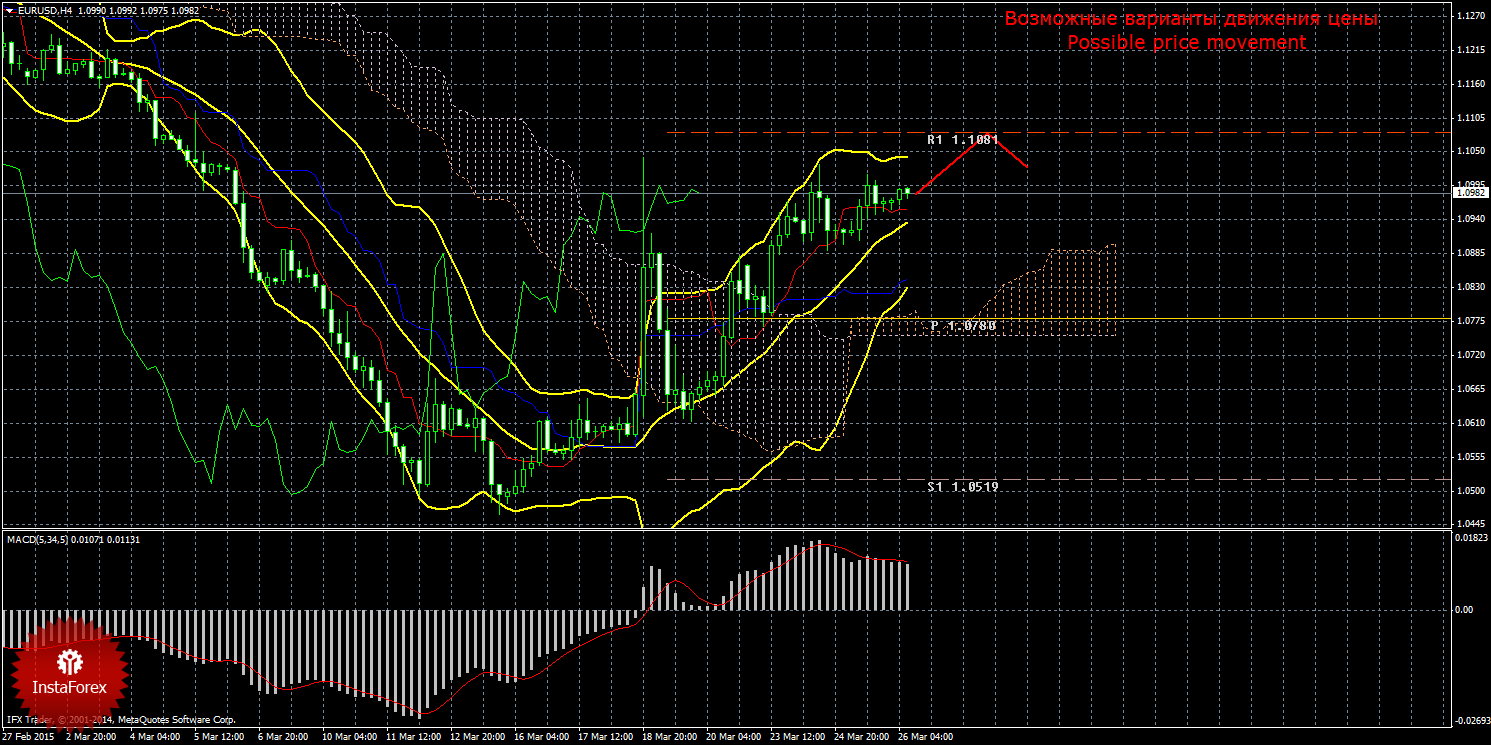Click the '5 Mar 12:00' time label
The height and width of the screenshot is (745, 1491).
click(218, 737)
